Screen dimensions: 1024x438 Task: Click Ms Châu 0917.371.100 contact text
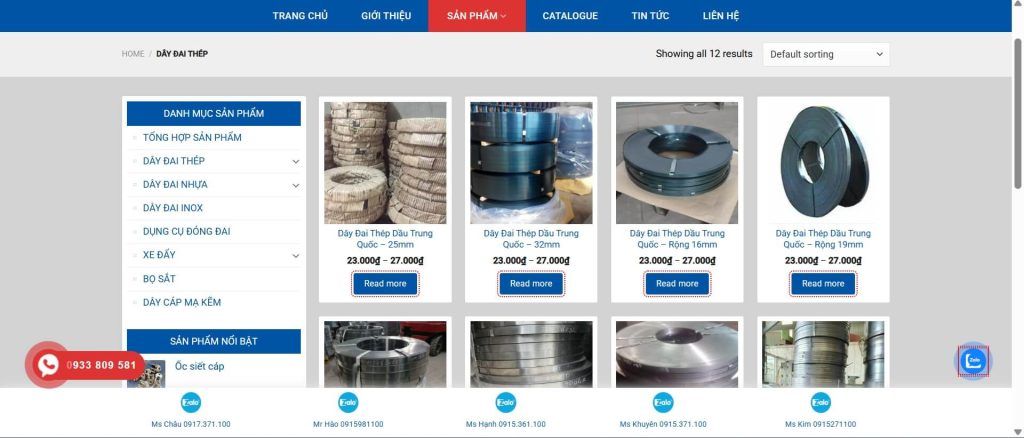tap(191, 424)
